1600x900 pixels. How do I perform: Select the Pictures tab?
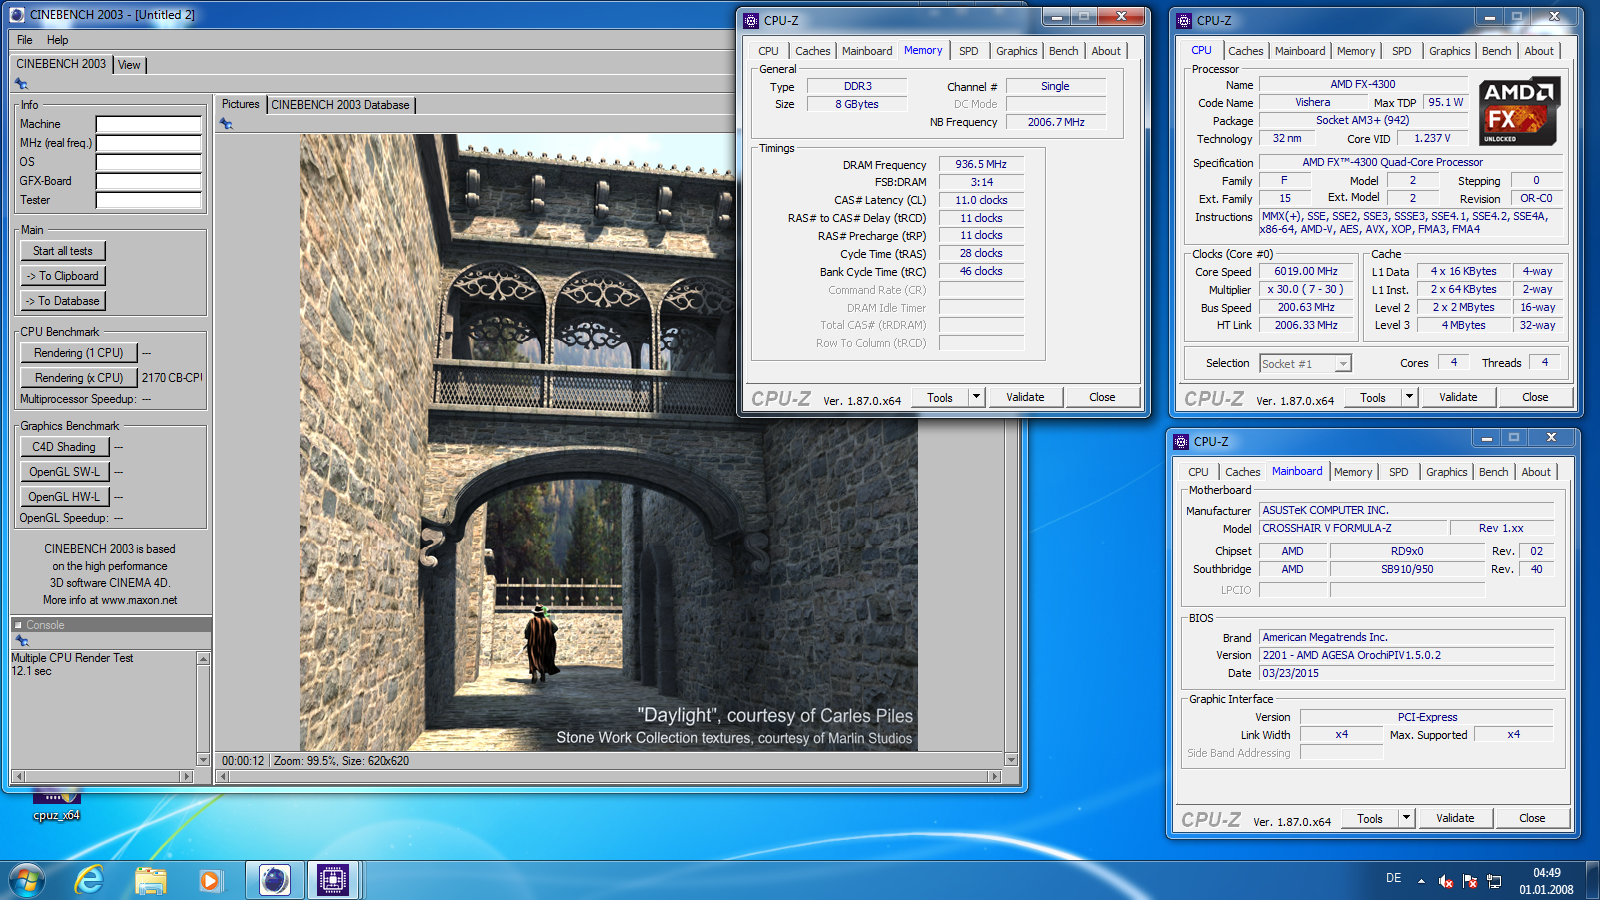tap(240, 104)
